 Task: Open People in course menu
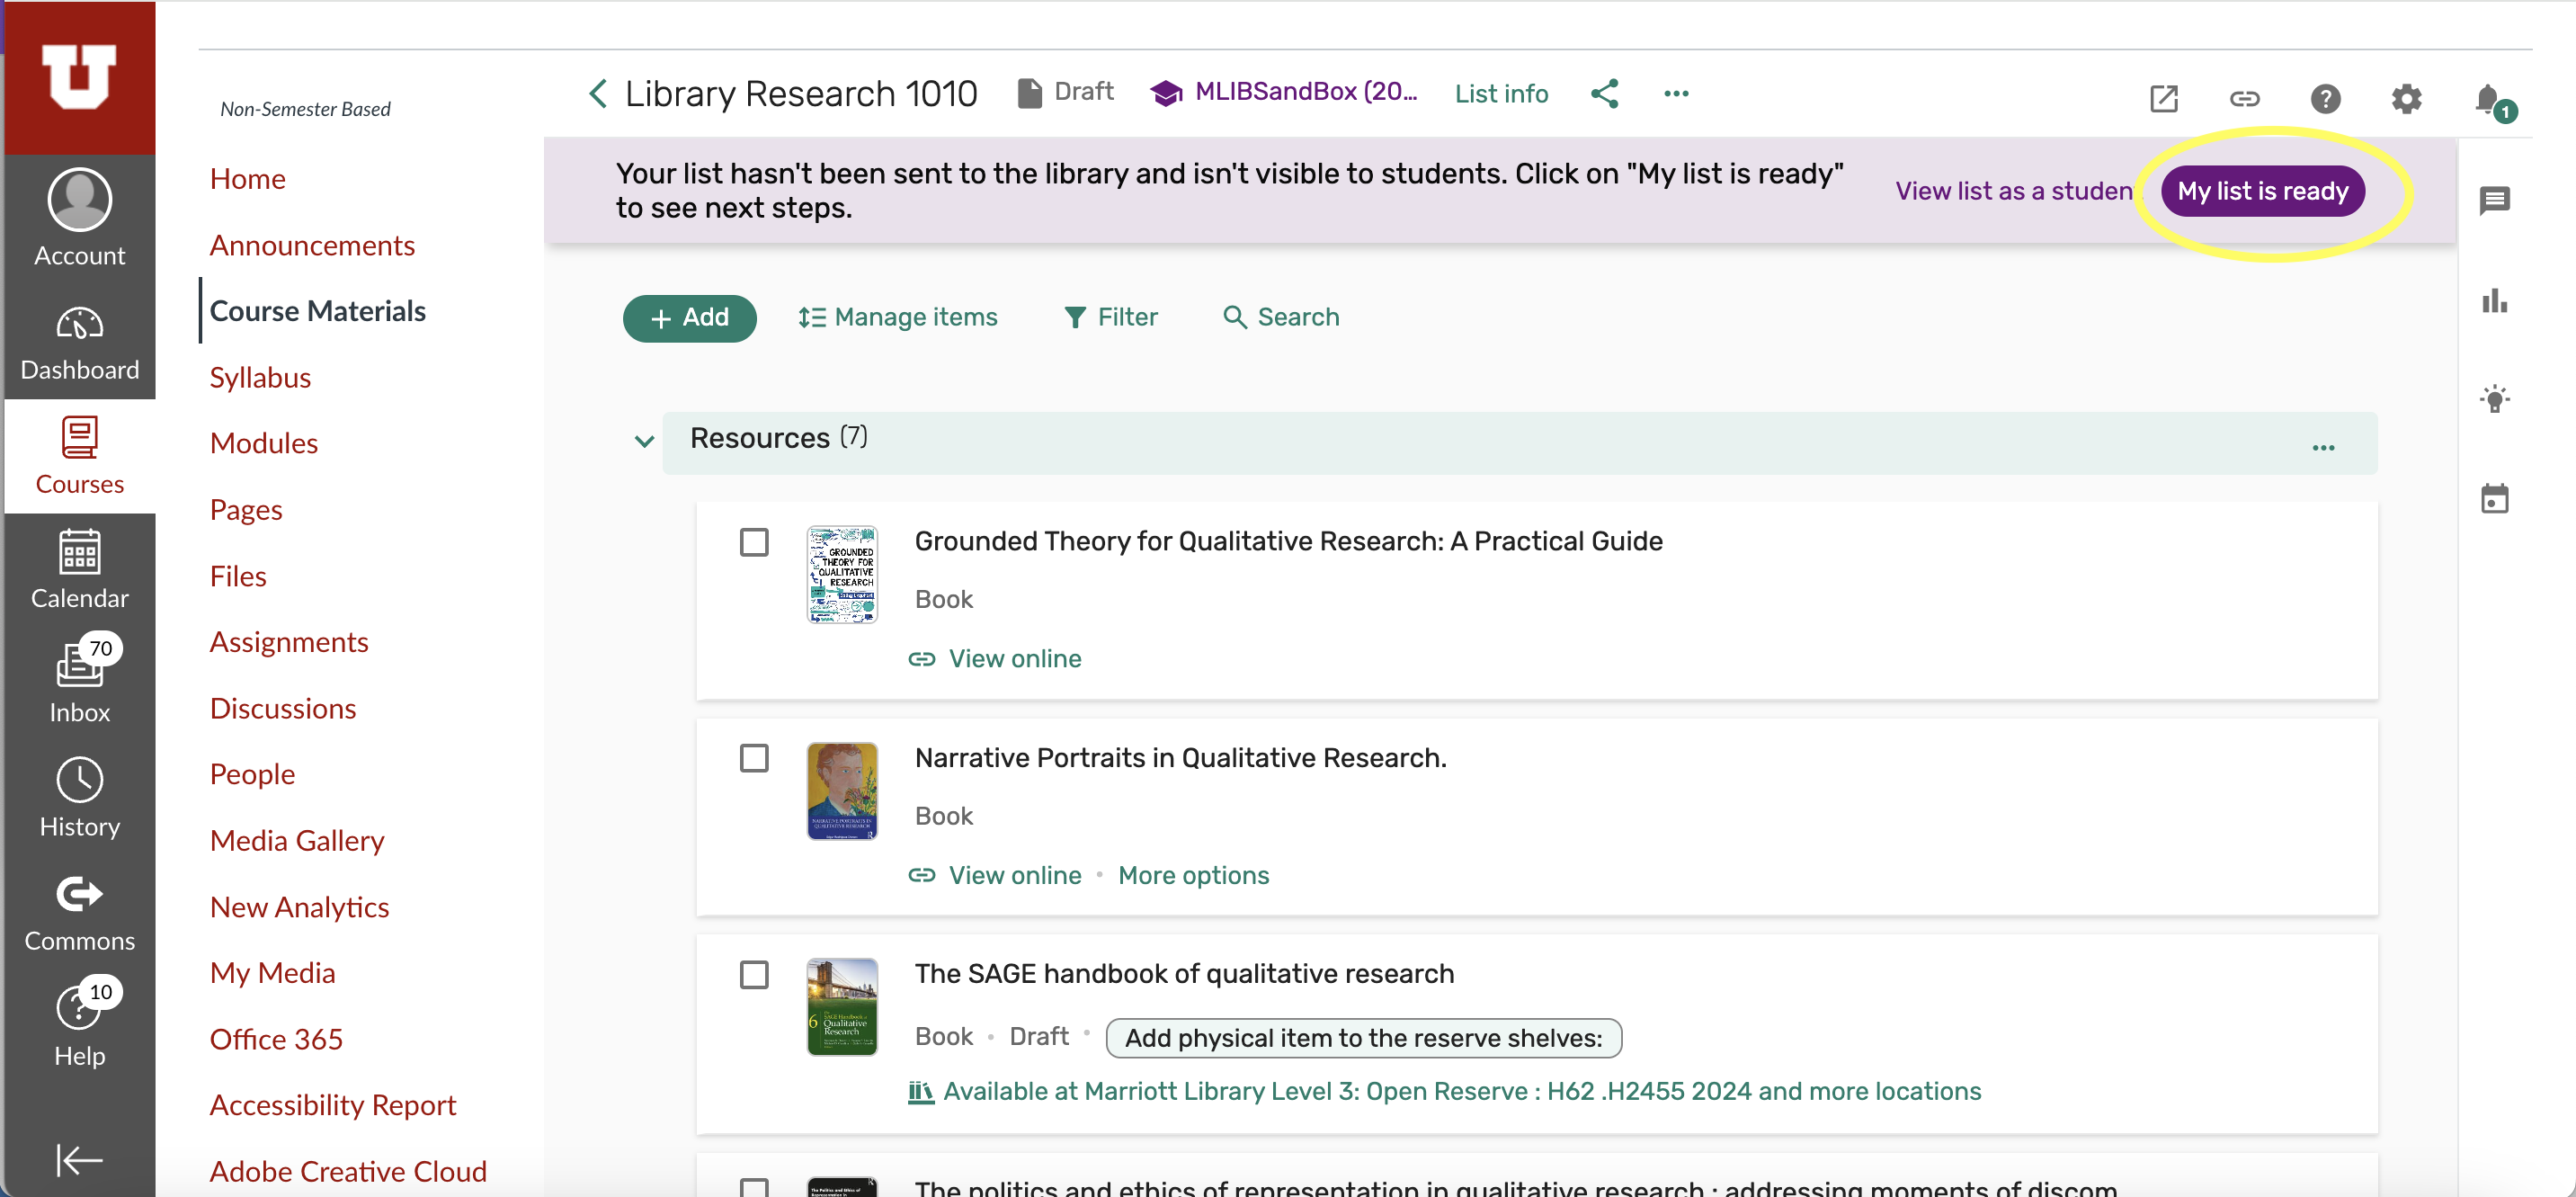252,775
